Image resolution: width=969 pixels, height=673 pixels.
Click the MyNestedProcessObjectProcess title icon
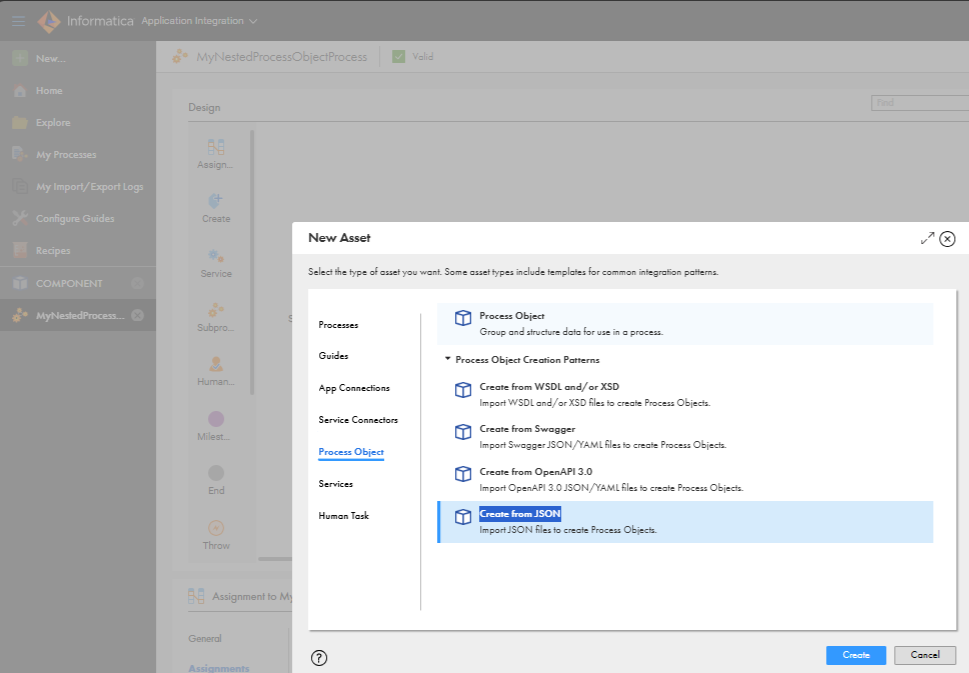coord(180,57)
